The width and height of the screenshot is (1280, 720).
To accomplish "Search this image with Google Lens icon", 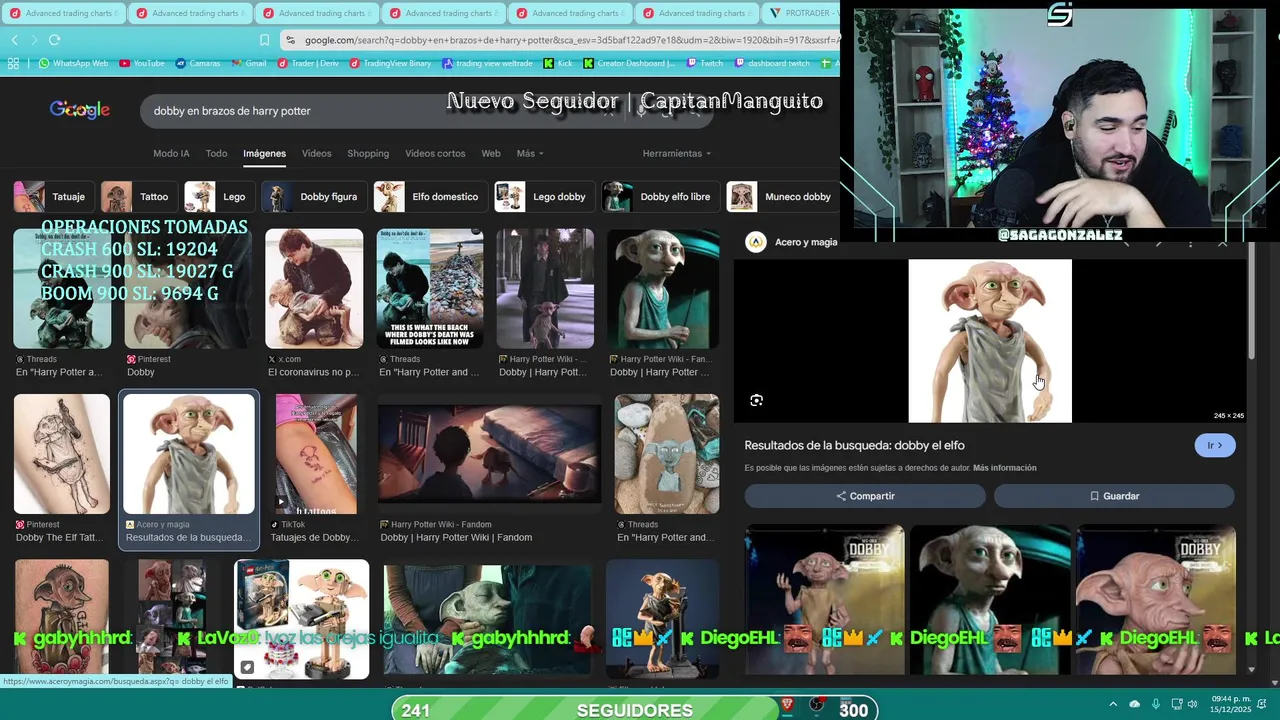I will tap(756, 400).
